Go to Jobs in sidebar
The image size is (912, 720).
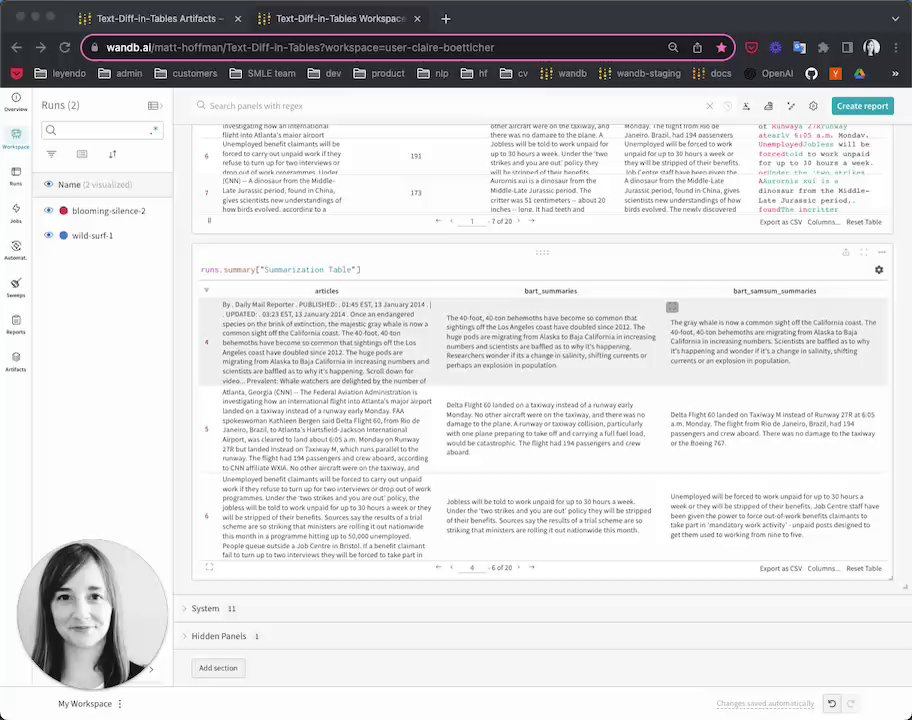16,213
